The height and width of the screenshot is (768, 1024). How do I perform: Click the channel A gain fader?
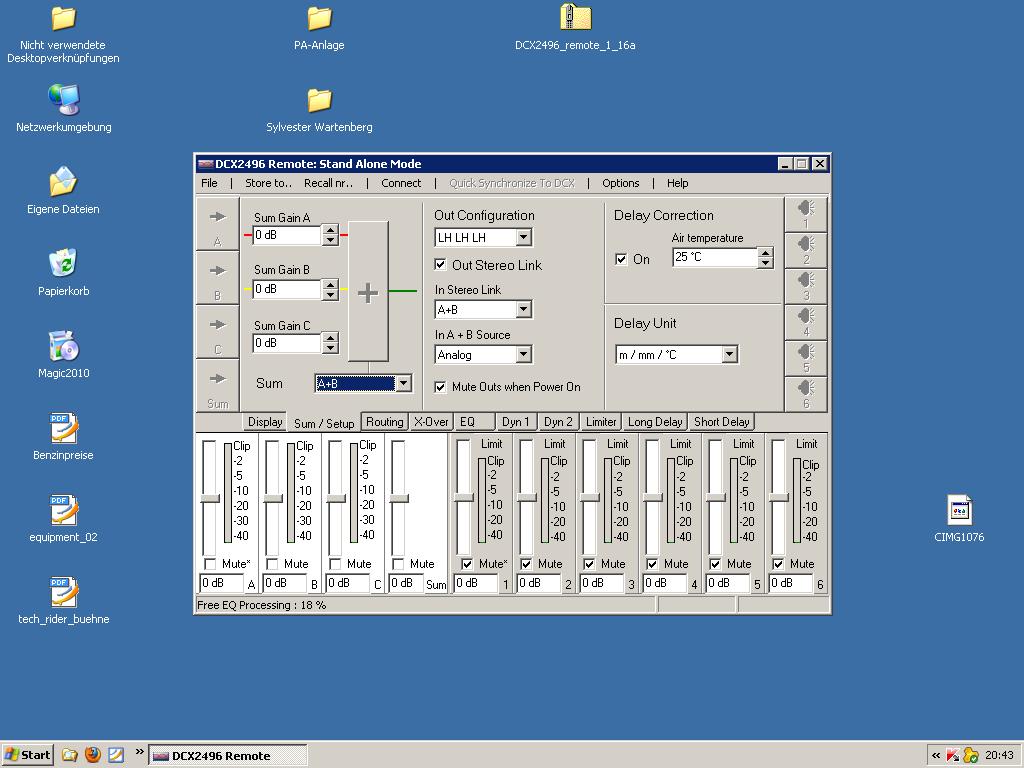coord(209,498)
